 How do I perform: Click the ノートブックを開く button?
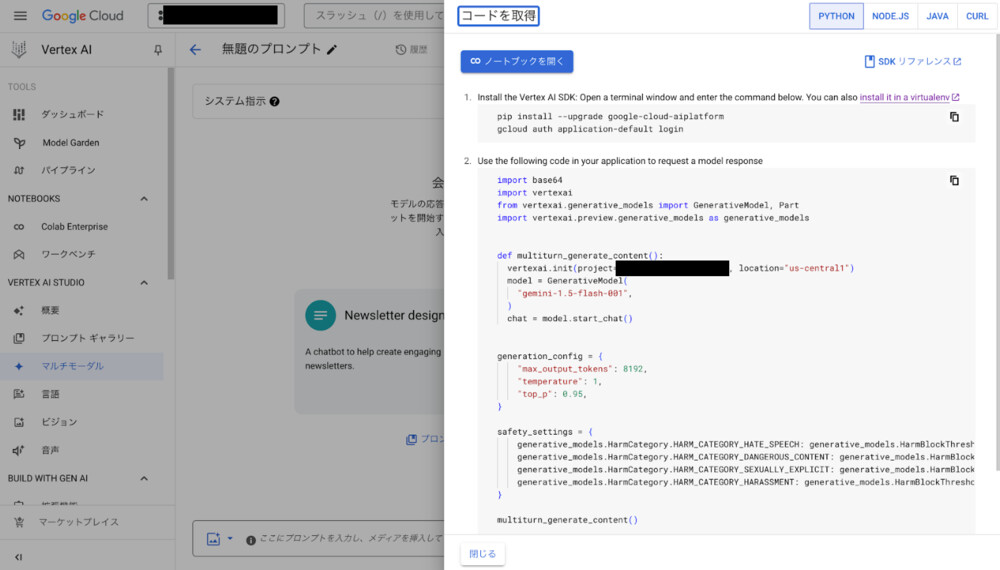[x=516, y=61]
